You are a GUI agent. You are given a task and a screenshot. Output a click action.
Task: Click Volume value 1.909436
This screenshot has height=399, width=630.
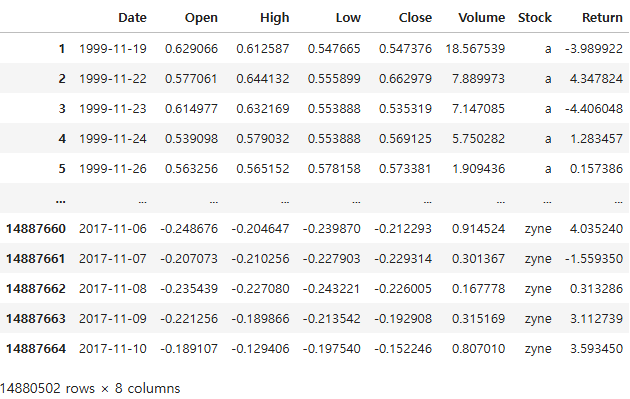click(x=478, y=169)
